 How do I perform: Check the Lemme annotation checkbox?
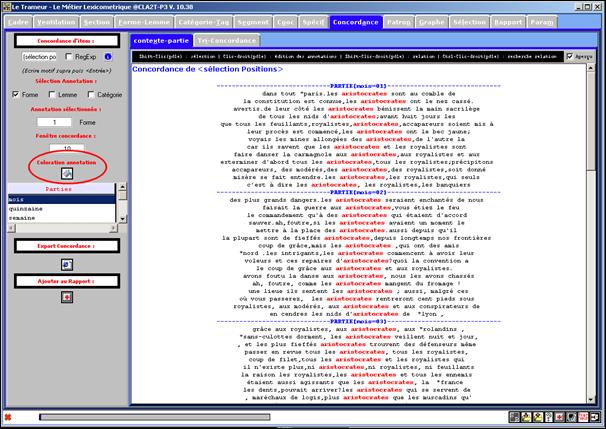tap(52, 94)
